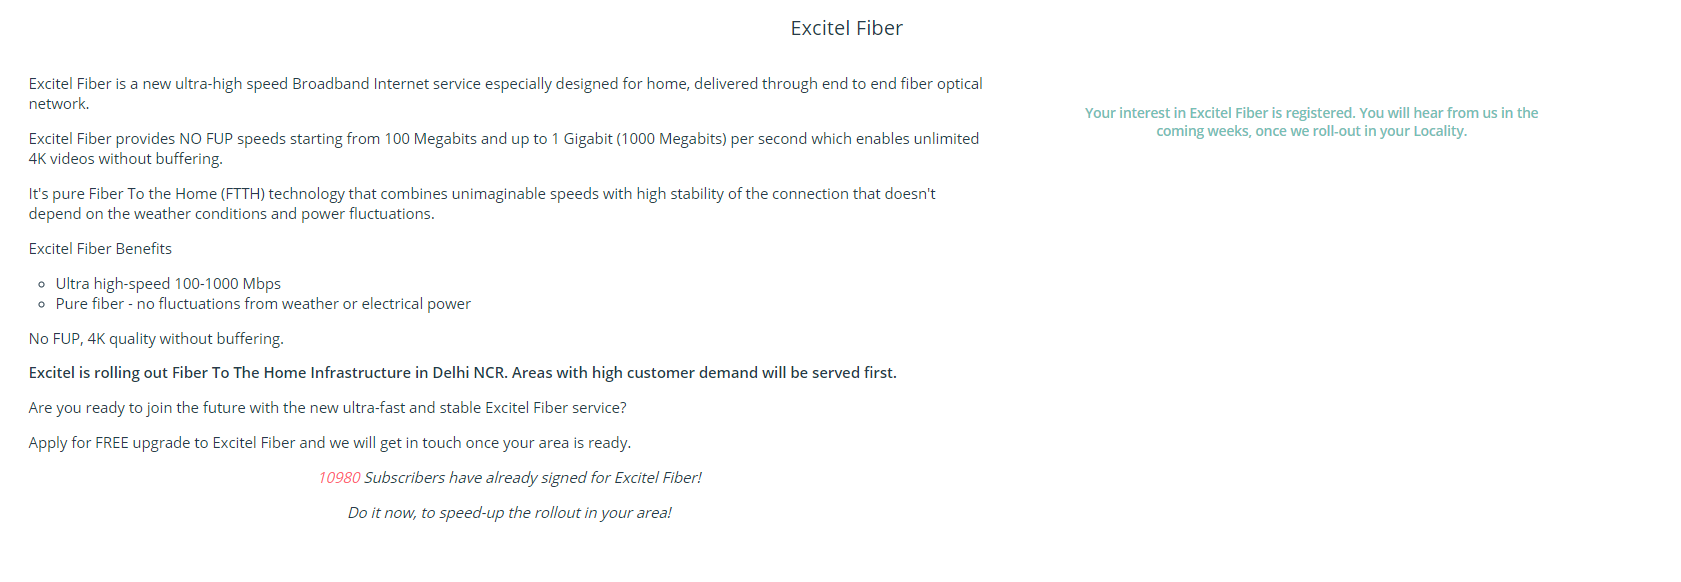The height and width of the screenshot is (582, 1681).
Task: Click "Do it now, to speed-up the rollout" text
Action: pos(509,513)
